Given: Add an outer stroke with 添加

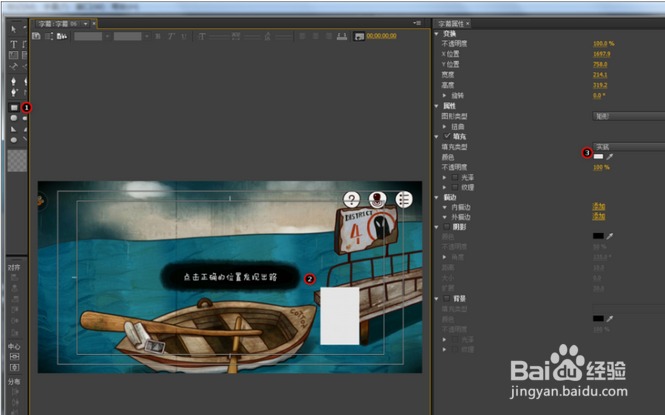Looking at the screenshot, I should tap(598, 217).
